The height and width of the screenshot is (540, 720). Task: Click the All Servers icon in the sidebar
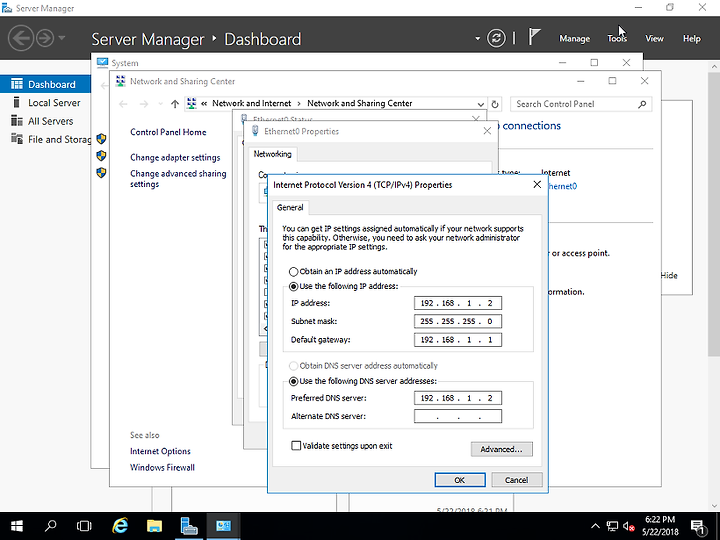(x=17, y=121)
